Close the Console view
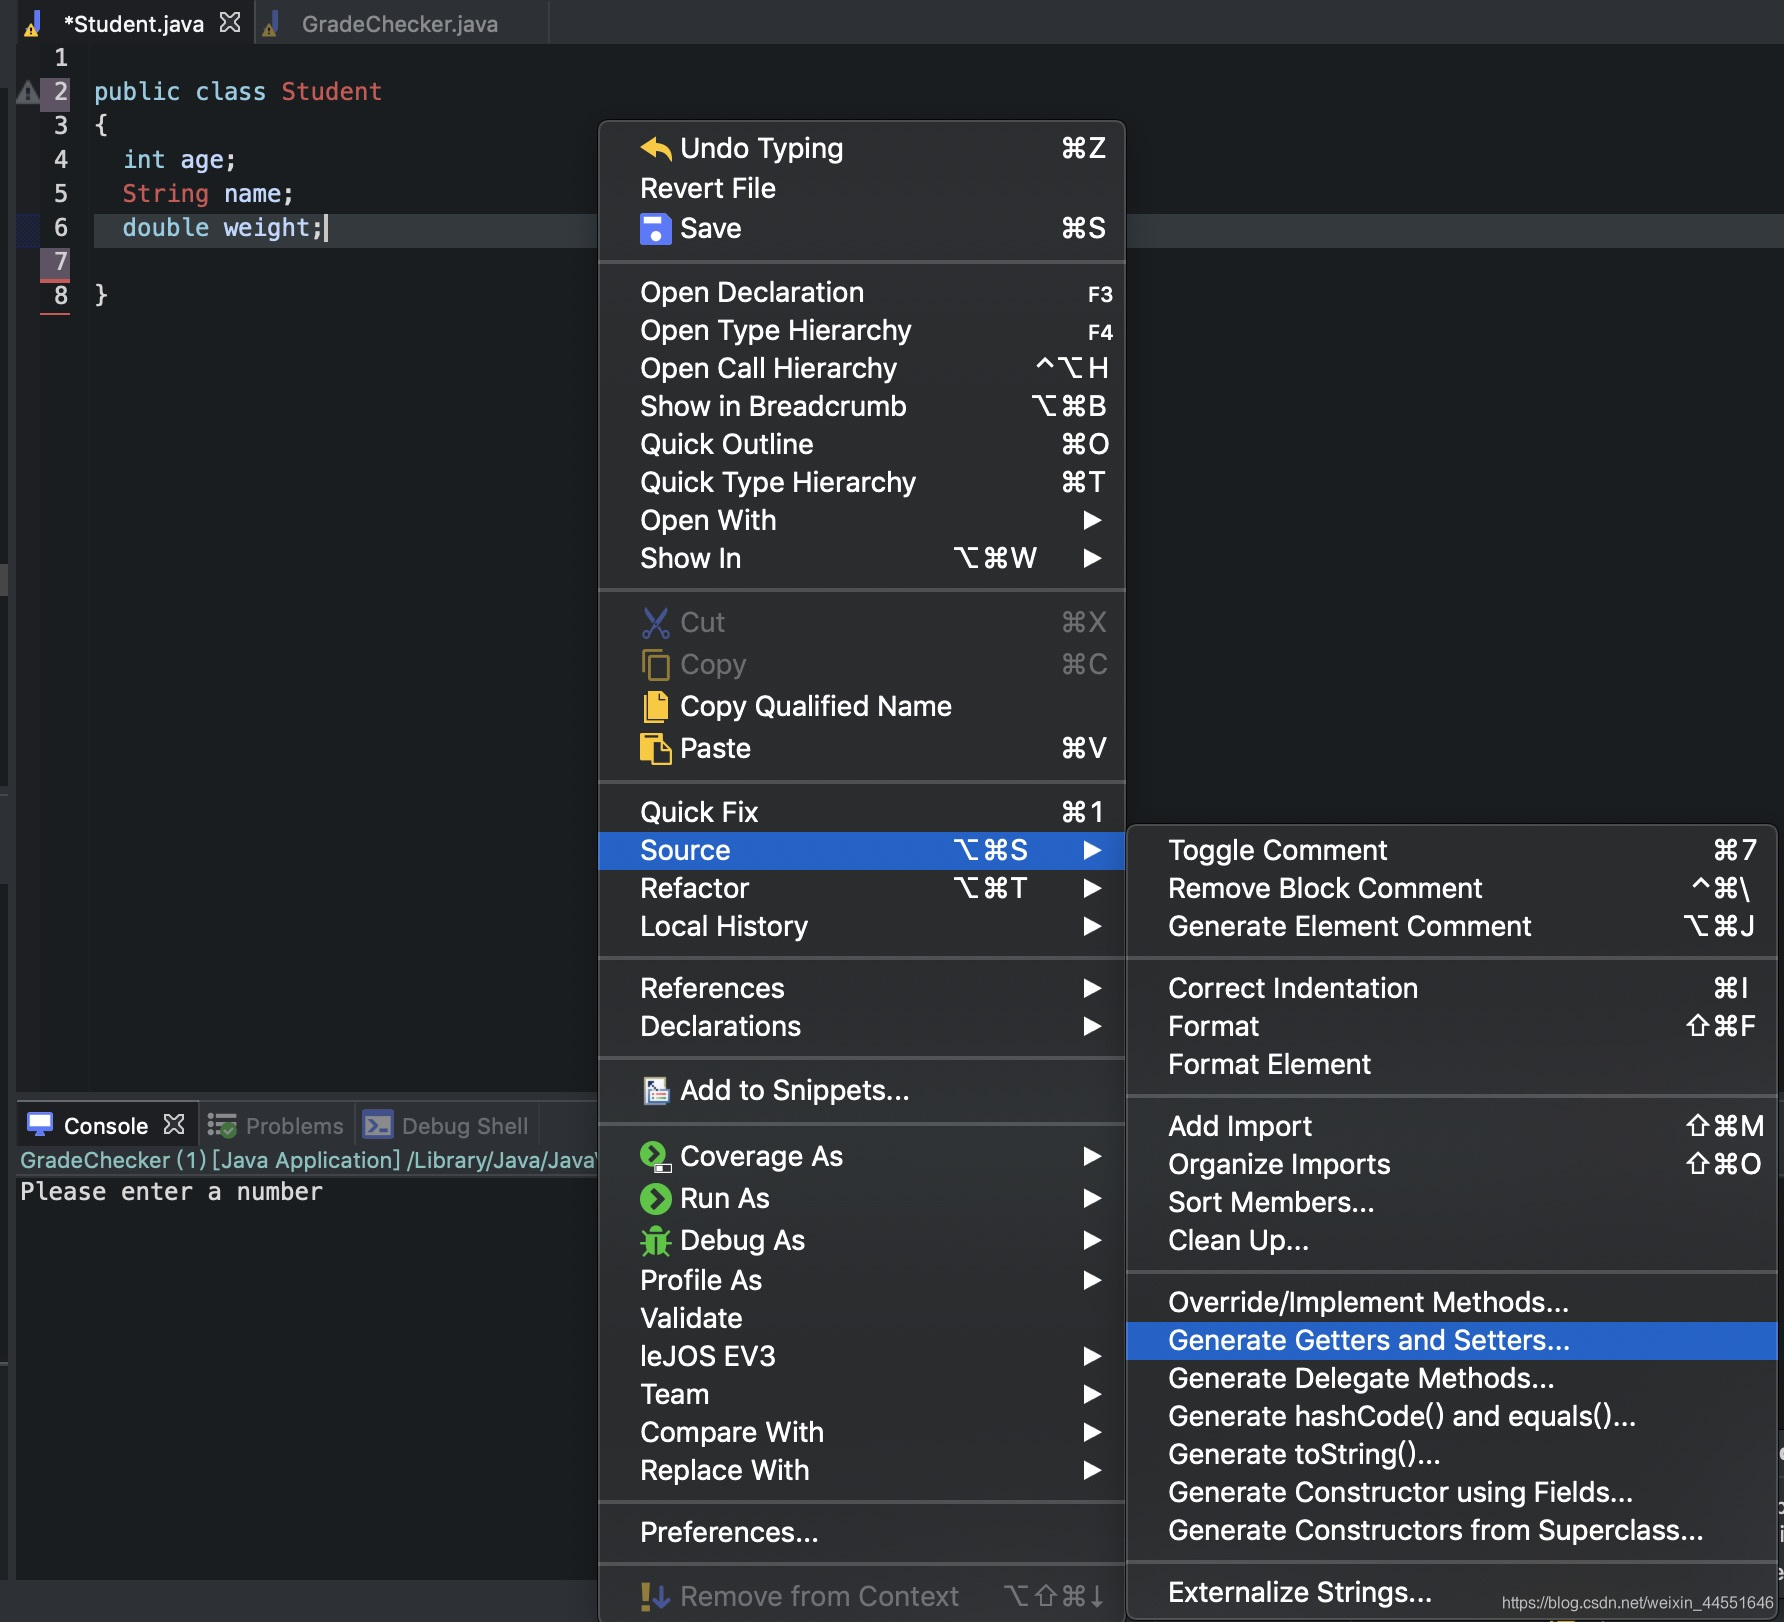 point(174,1125)
